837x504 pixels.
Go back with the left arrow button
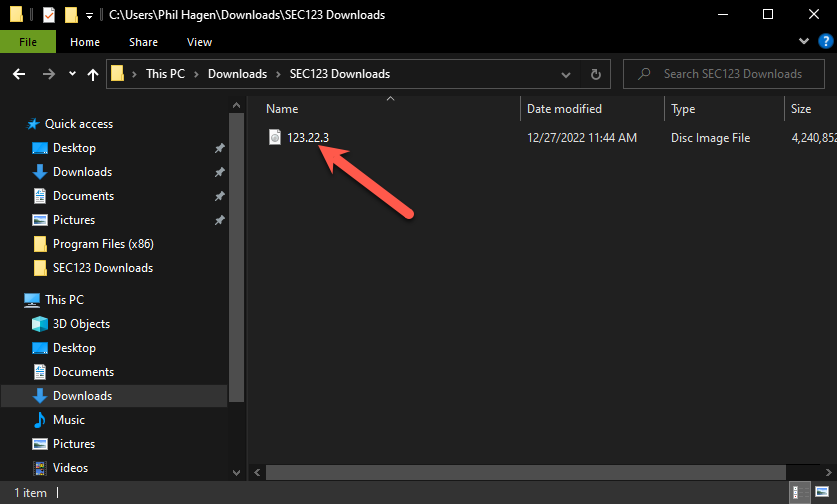click(19, 74)
